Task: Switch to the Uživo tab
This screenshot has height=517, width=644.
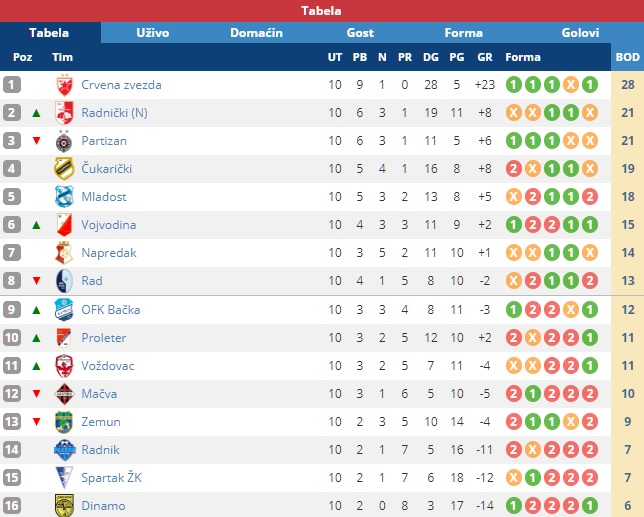Action: 153,33
